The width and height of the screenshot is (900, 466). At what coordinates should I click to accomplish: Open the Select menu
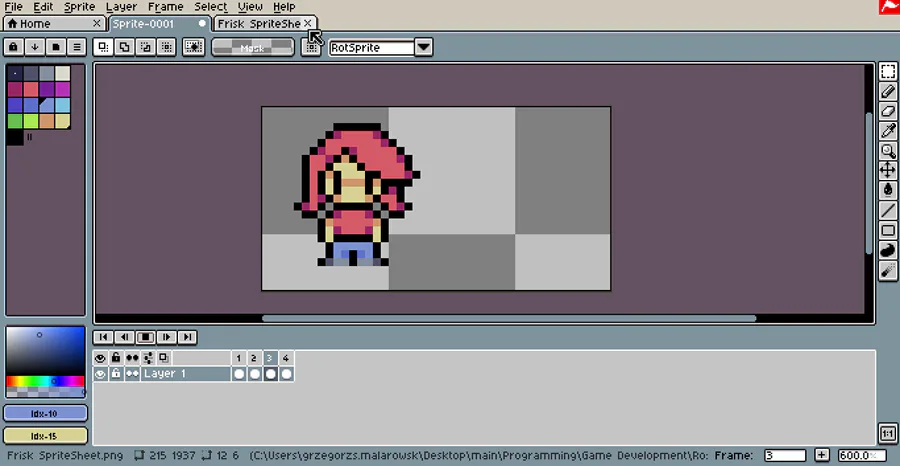click(211, 7)
